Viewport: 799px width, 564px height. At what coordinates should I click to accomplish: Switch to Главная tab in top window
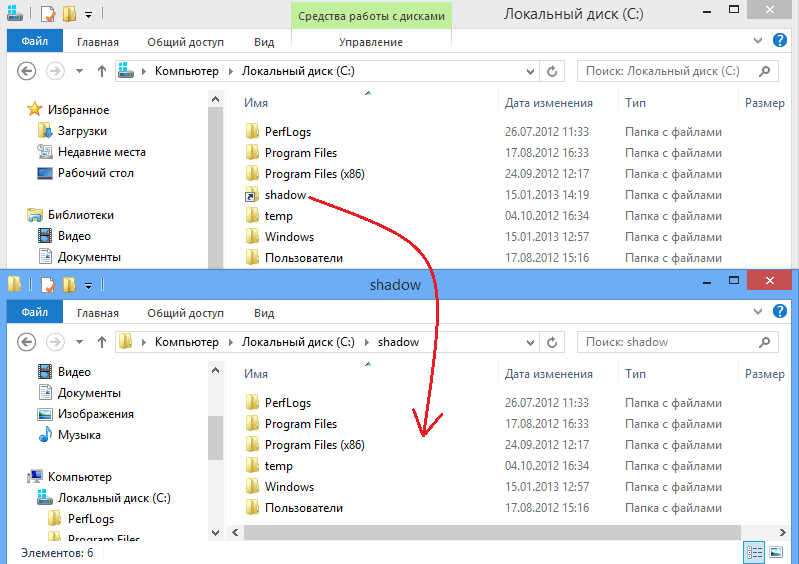tap(98, 42)
